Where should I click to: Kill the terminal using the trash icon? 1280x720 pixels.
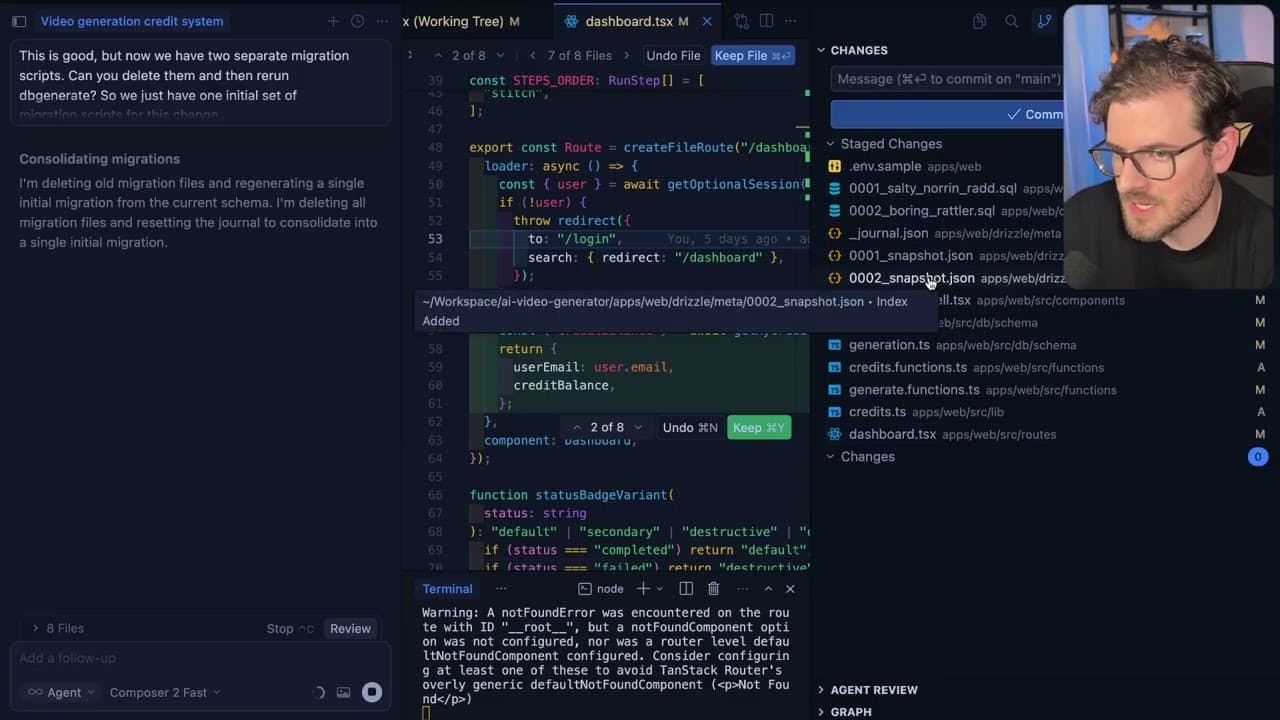tap(713, 589)
